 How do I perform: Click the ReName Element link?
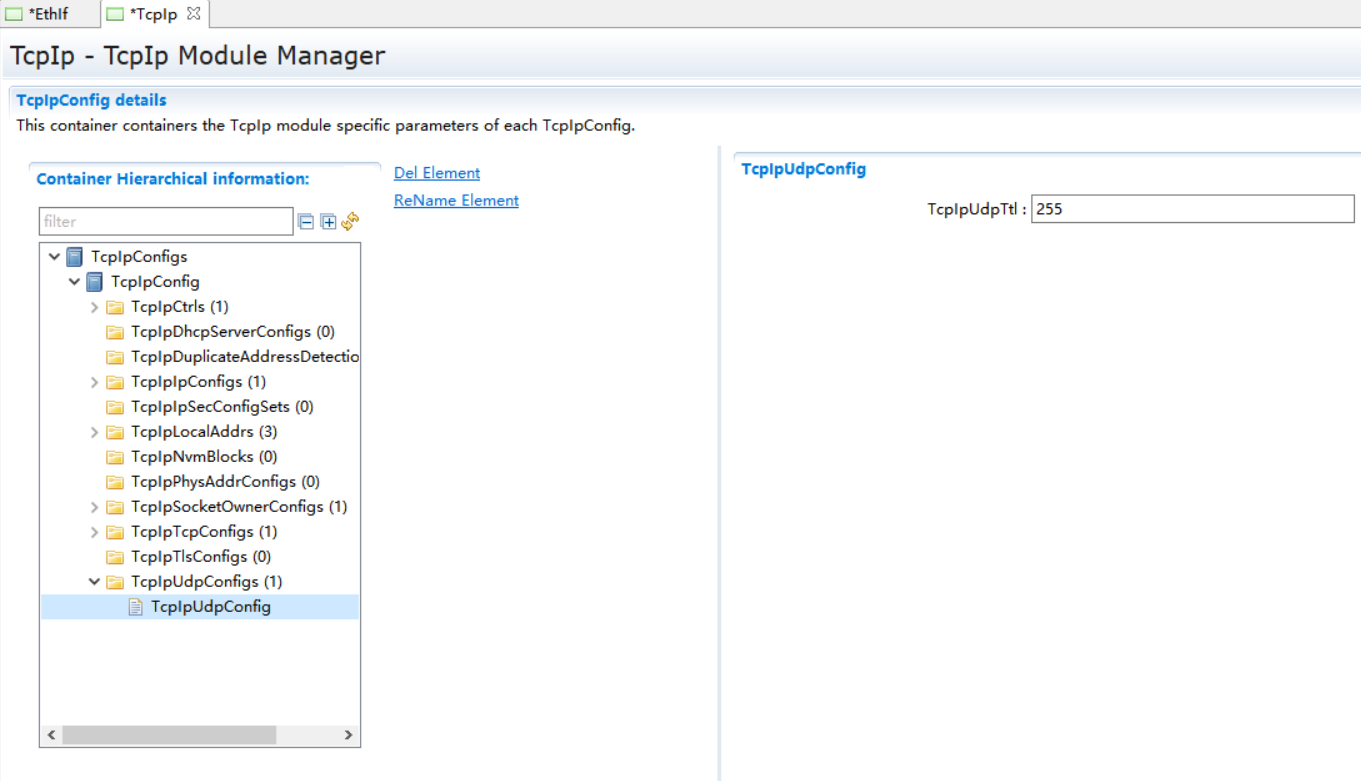[x=456, y=200]
